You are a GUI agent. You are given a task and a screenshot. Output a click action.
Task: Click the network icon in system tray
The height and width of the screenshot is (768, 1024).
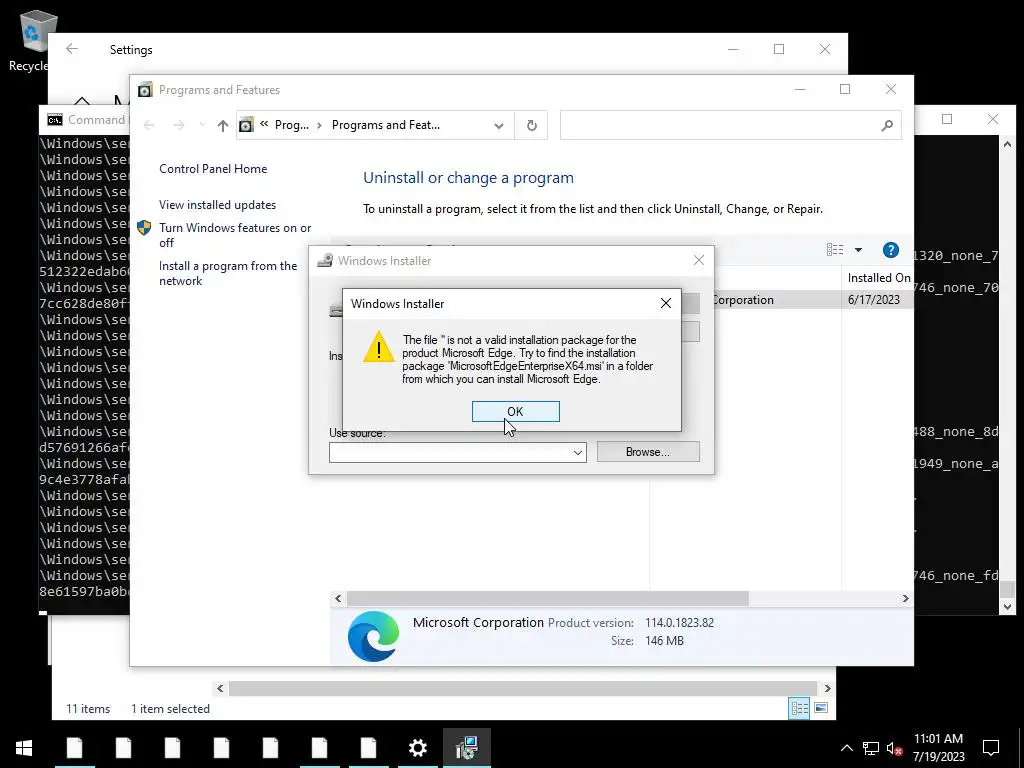(871, 748)
